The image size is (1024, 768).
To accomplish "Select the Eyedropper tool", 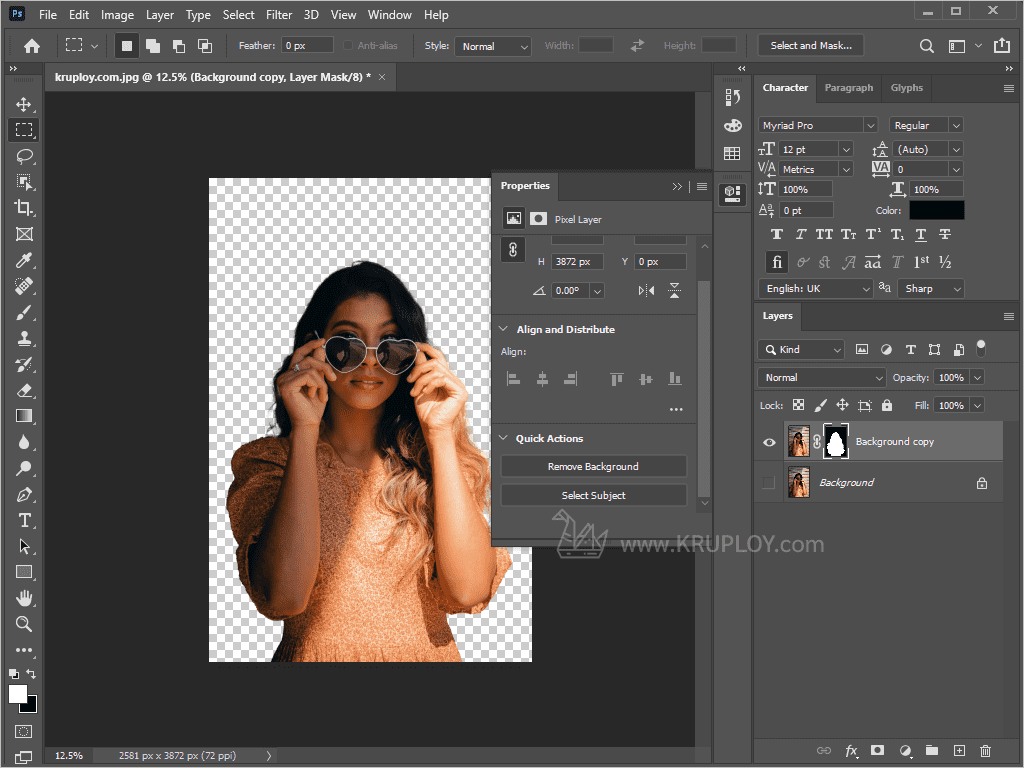I will (x=24, y=260).
